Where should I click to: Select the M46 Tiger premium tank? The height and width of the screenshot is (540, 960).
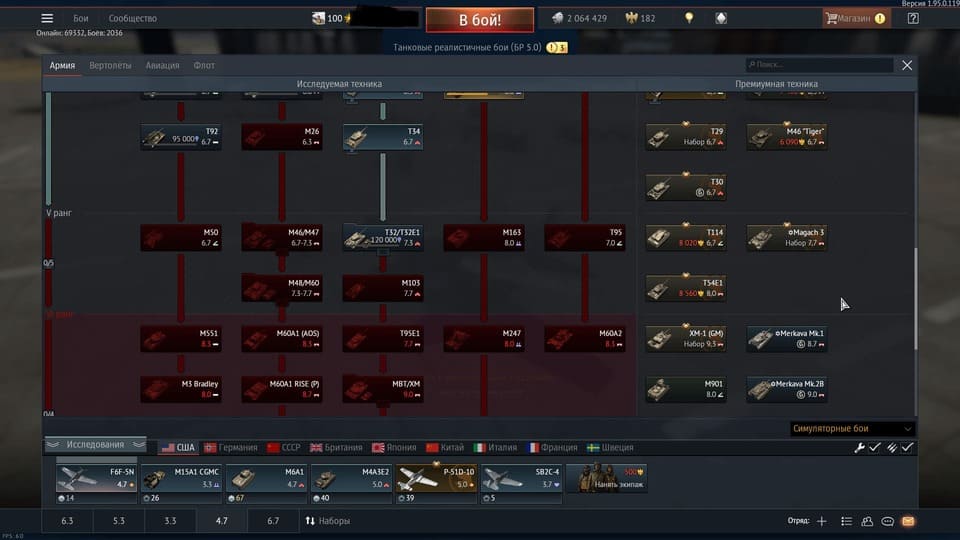click(787, 137)
